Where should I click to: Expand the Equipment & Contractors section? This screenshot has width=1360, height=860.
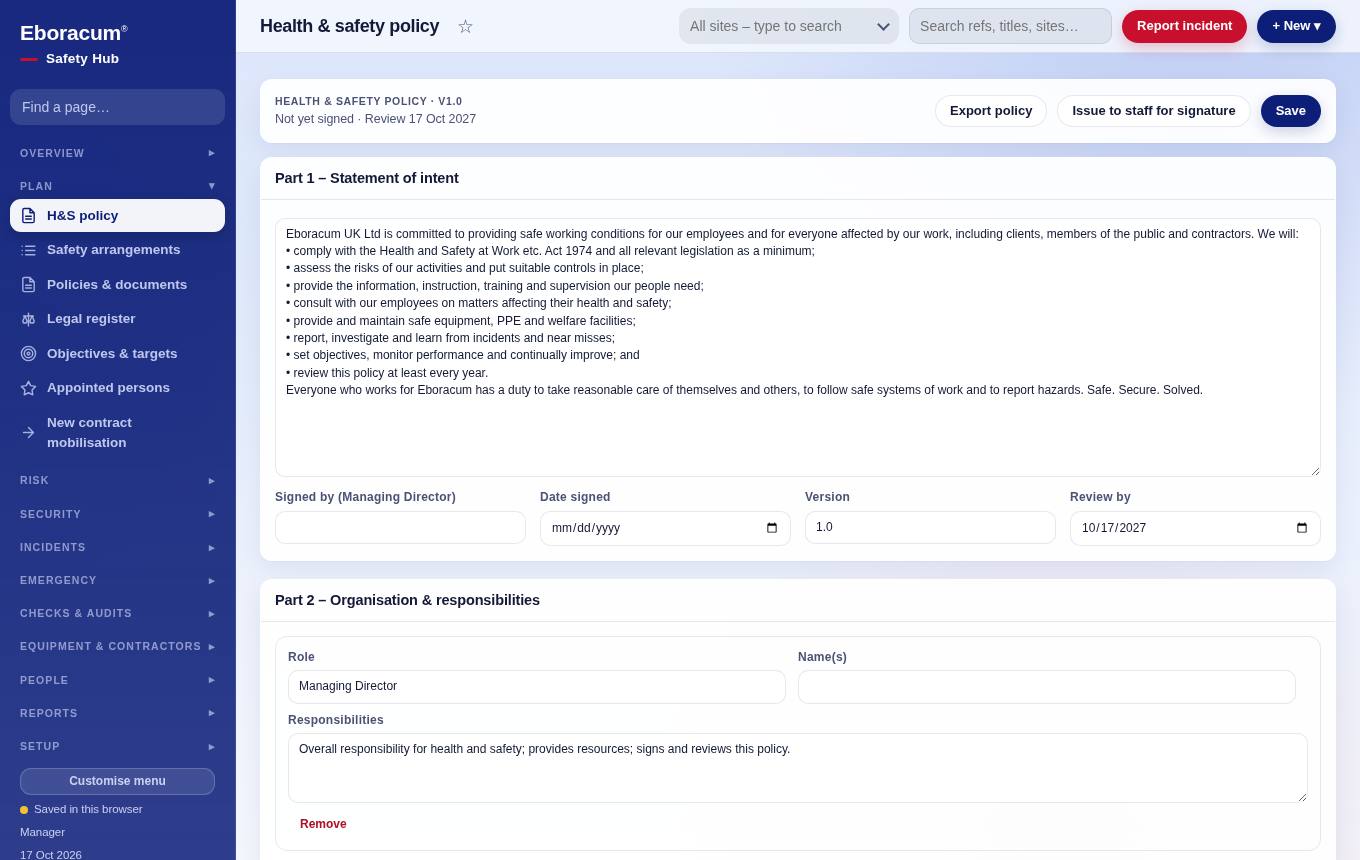117,647
